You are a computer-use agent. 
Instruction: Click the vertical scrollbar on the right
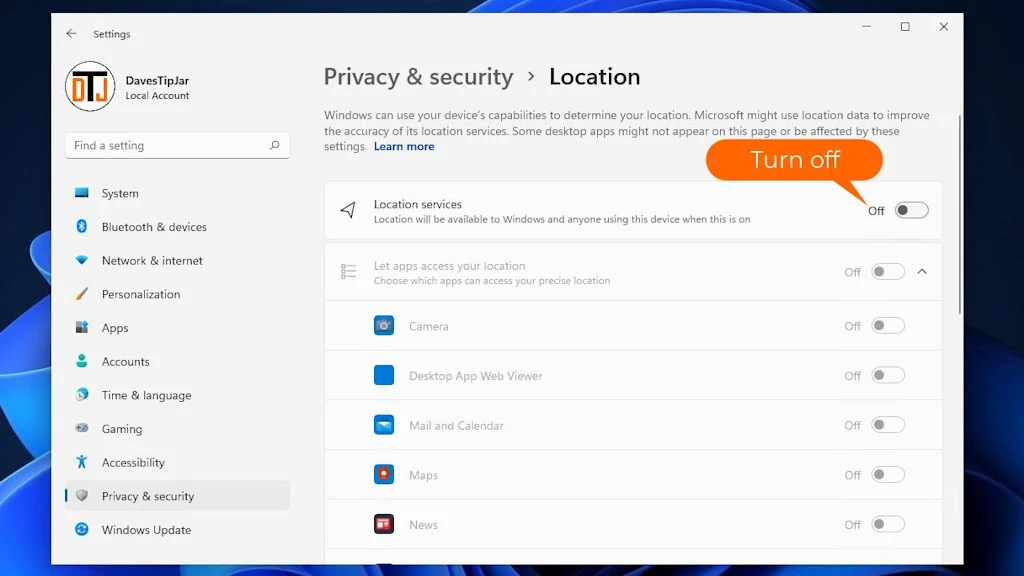coord(959,214)
